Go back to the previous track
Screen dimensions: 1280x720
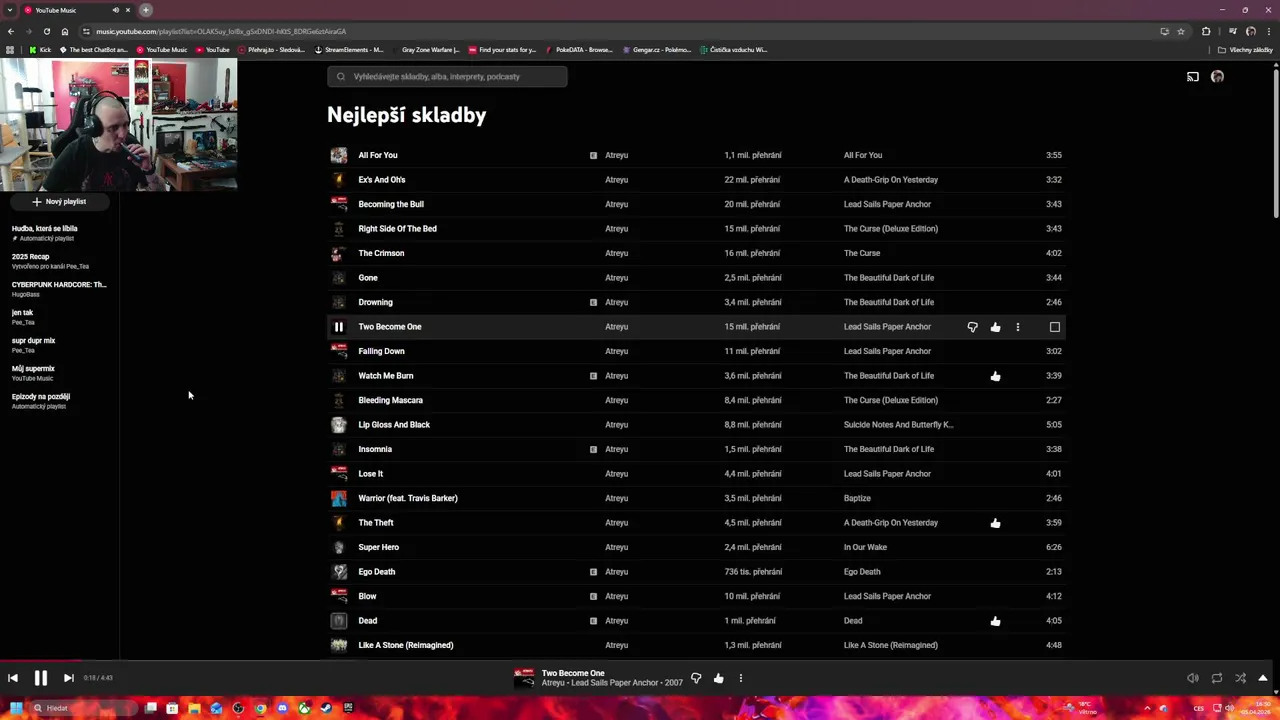(x=13, y=678)
